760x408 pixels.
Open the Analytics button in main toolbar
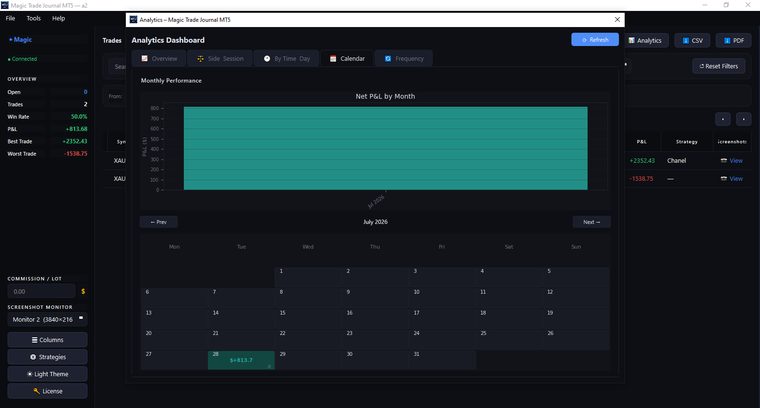click(x=645, y=40)
